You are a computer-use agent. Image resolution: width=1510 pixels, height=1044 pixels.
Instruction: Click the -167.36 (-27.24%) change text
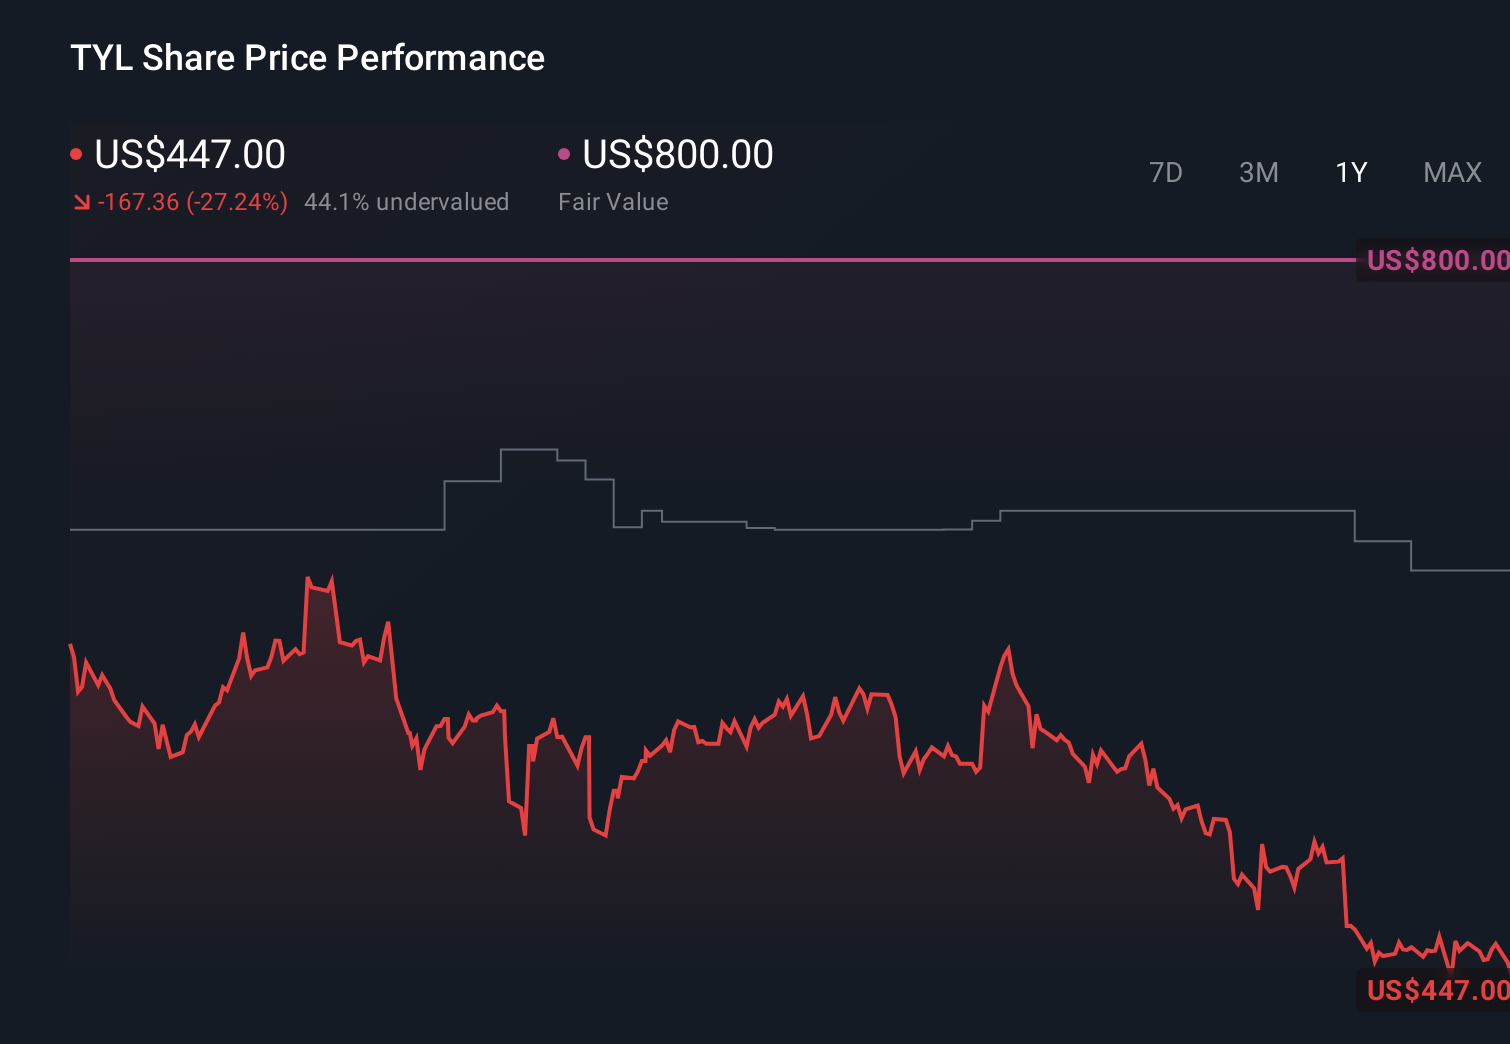click(x=192, y=201)
